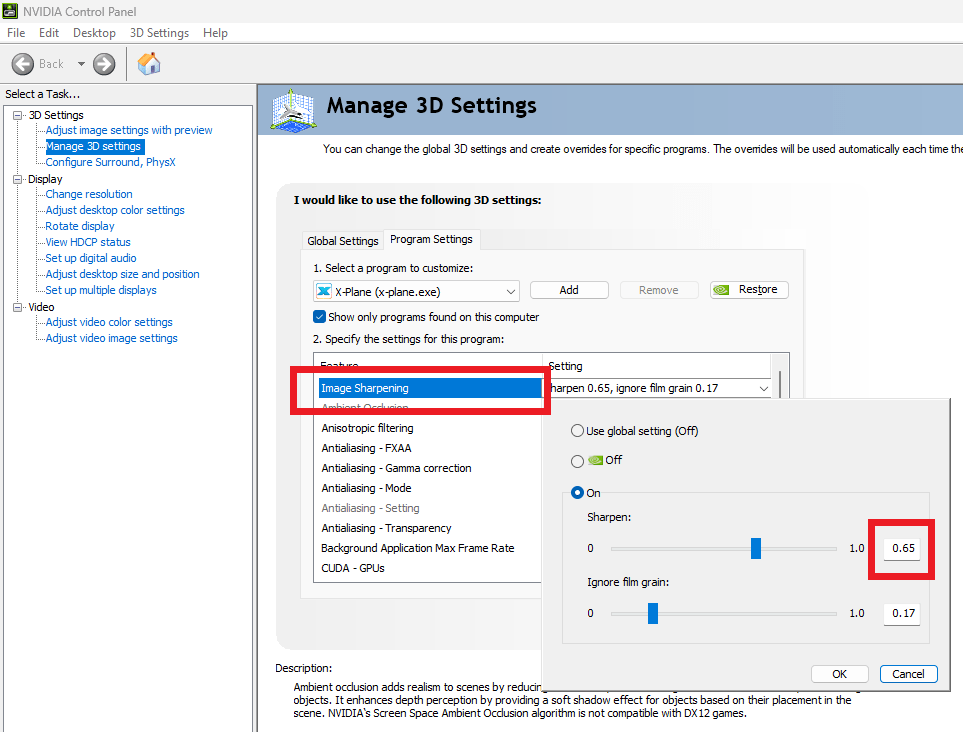
Task: Open the 3D Settings menu
Action: pyautogui.click(x=159, y=33)
